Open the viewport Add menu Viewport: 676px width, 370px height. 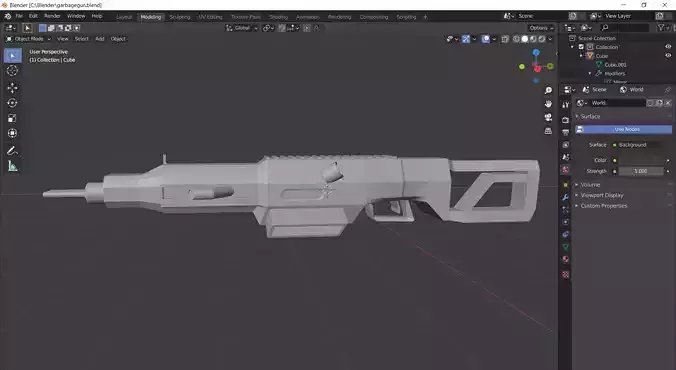pos(100,39)
